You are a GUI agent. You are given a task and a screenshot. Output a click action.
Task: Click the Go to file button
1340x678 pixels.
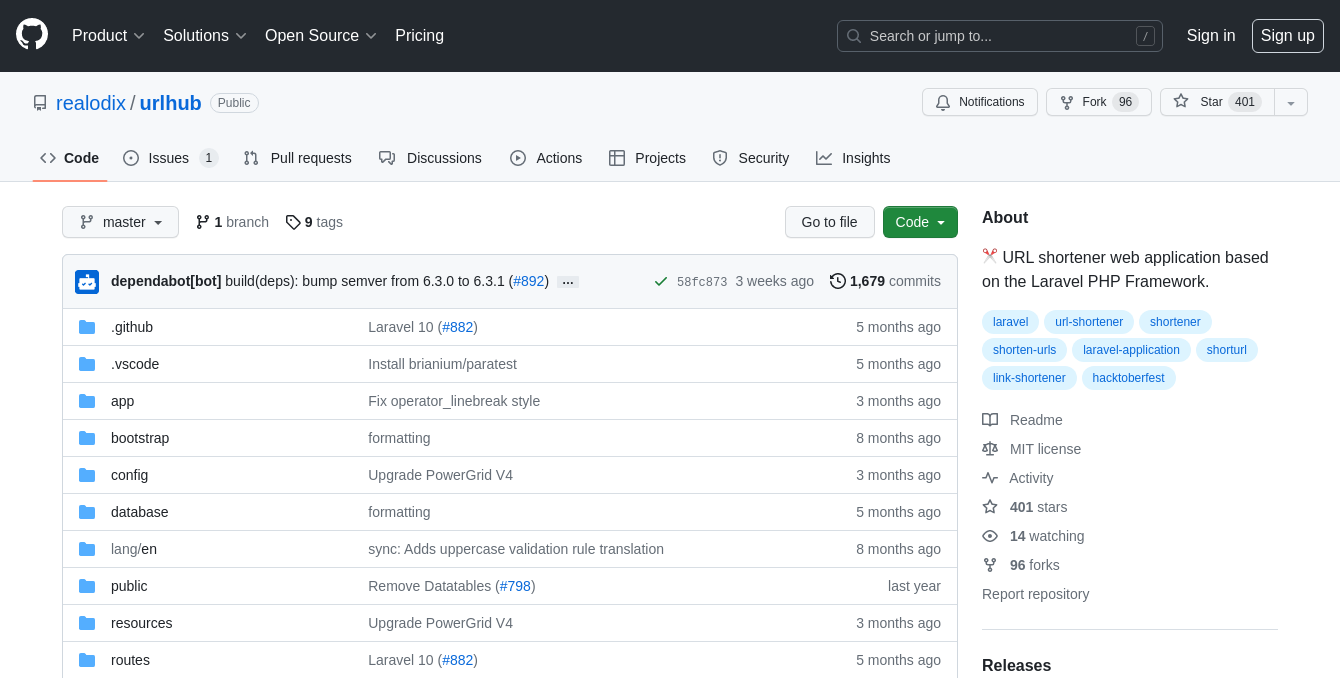[829, 222]
